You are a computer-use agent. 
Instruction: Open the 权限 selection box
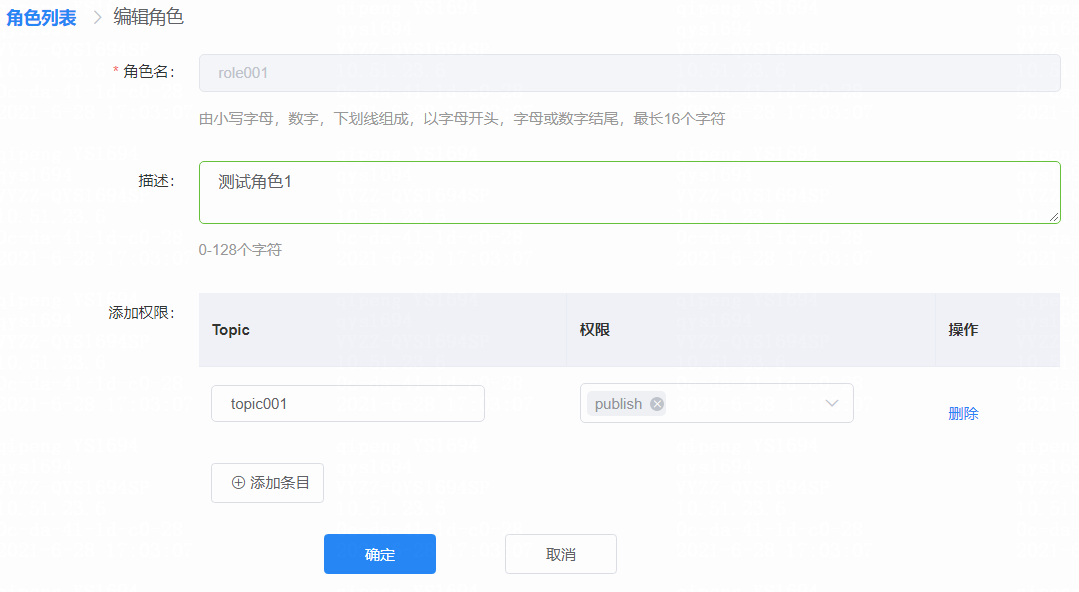750,403
